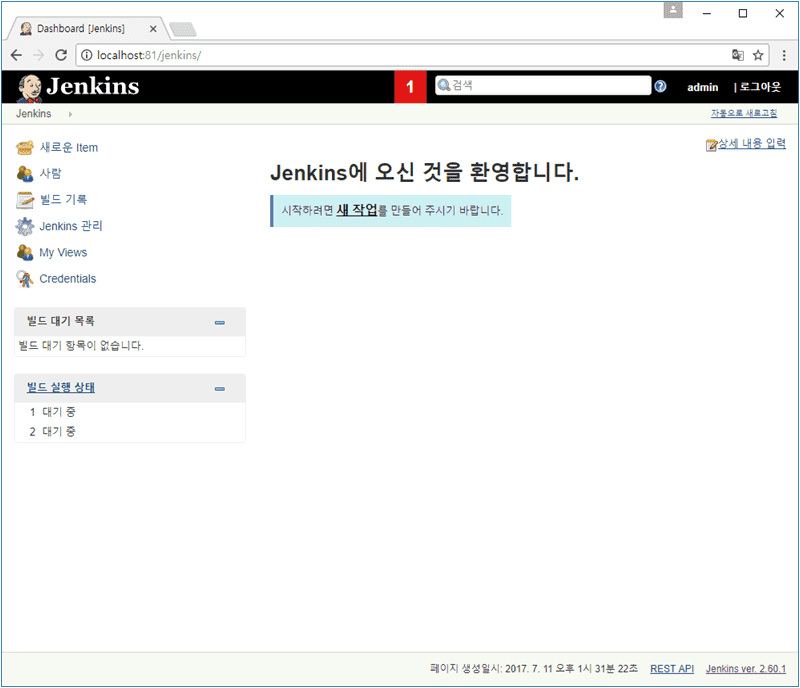Click the Jenkins header title text

pos(93,86)
